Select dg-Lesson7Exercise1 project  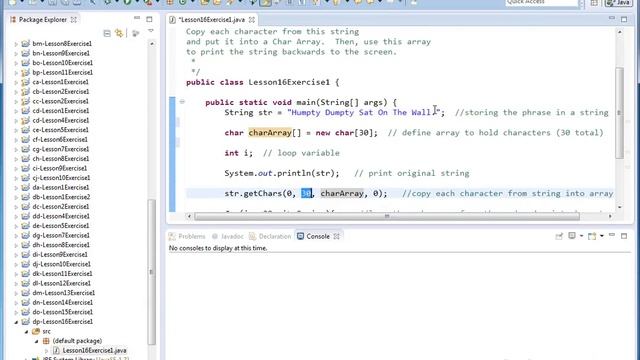click(x=60, y=236)
